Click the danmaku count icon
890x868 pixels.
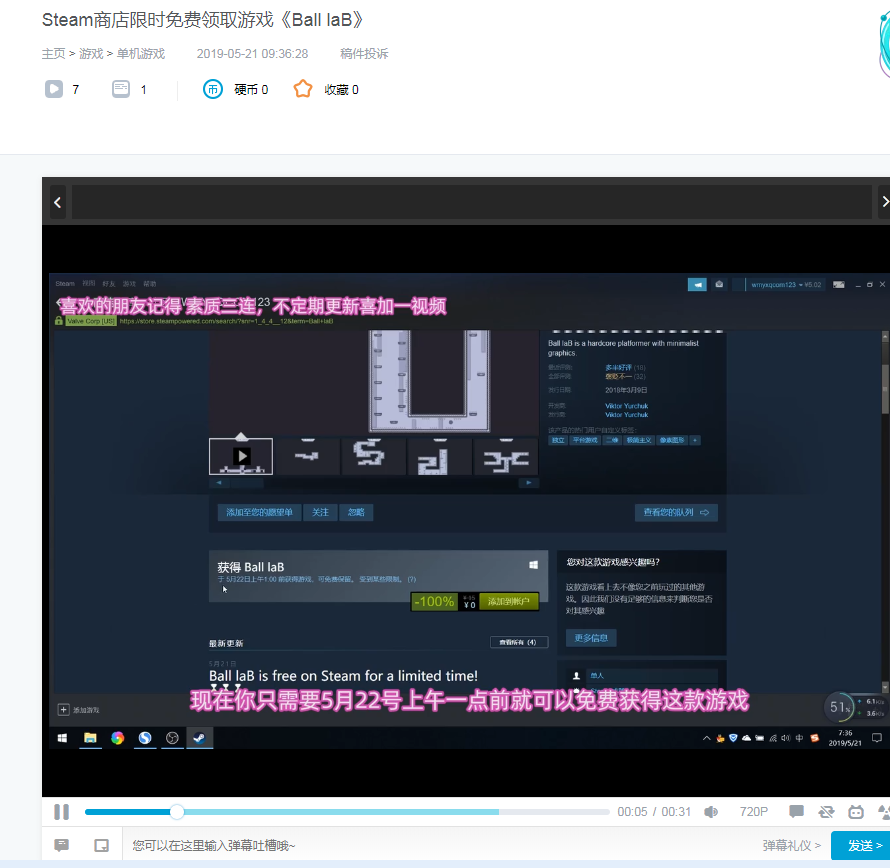click(121, 89)
